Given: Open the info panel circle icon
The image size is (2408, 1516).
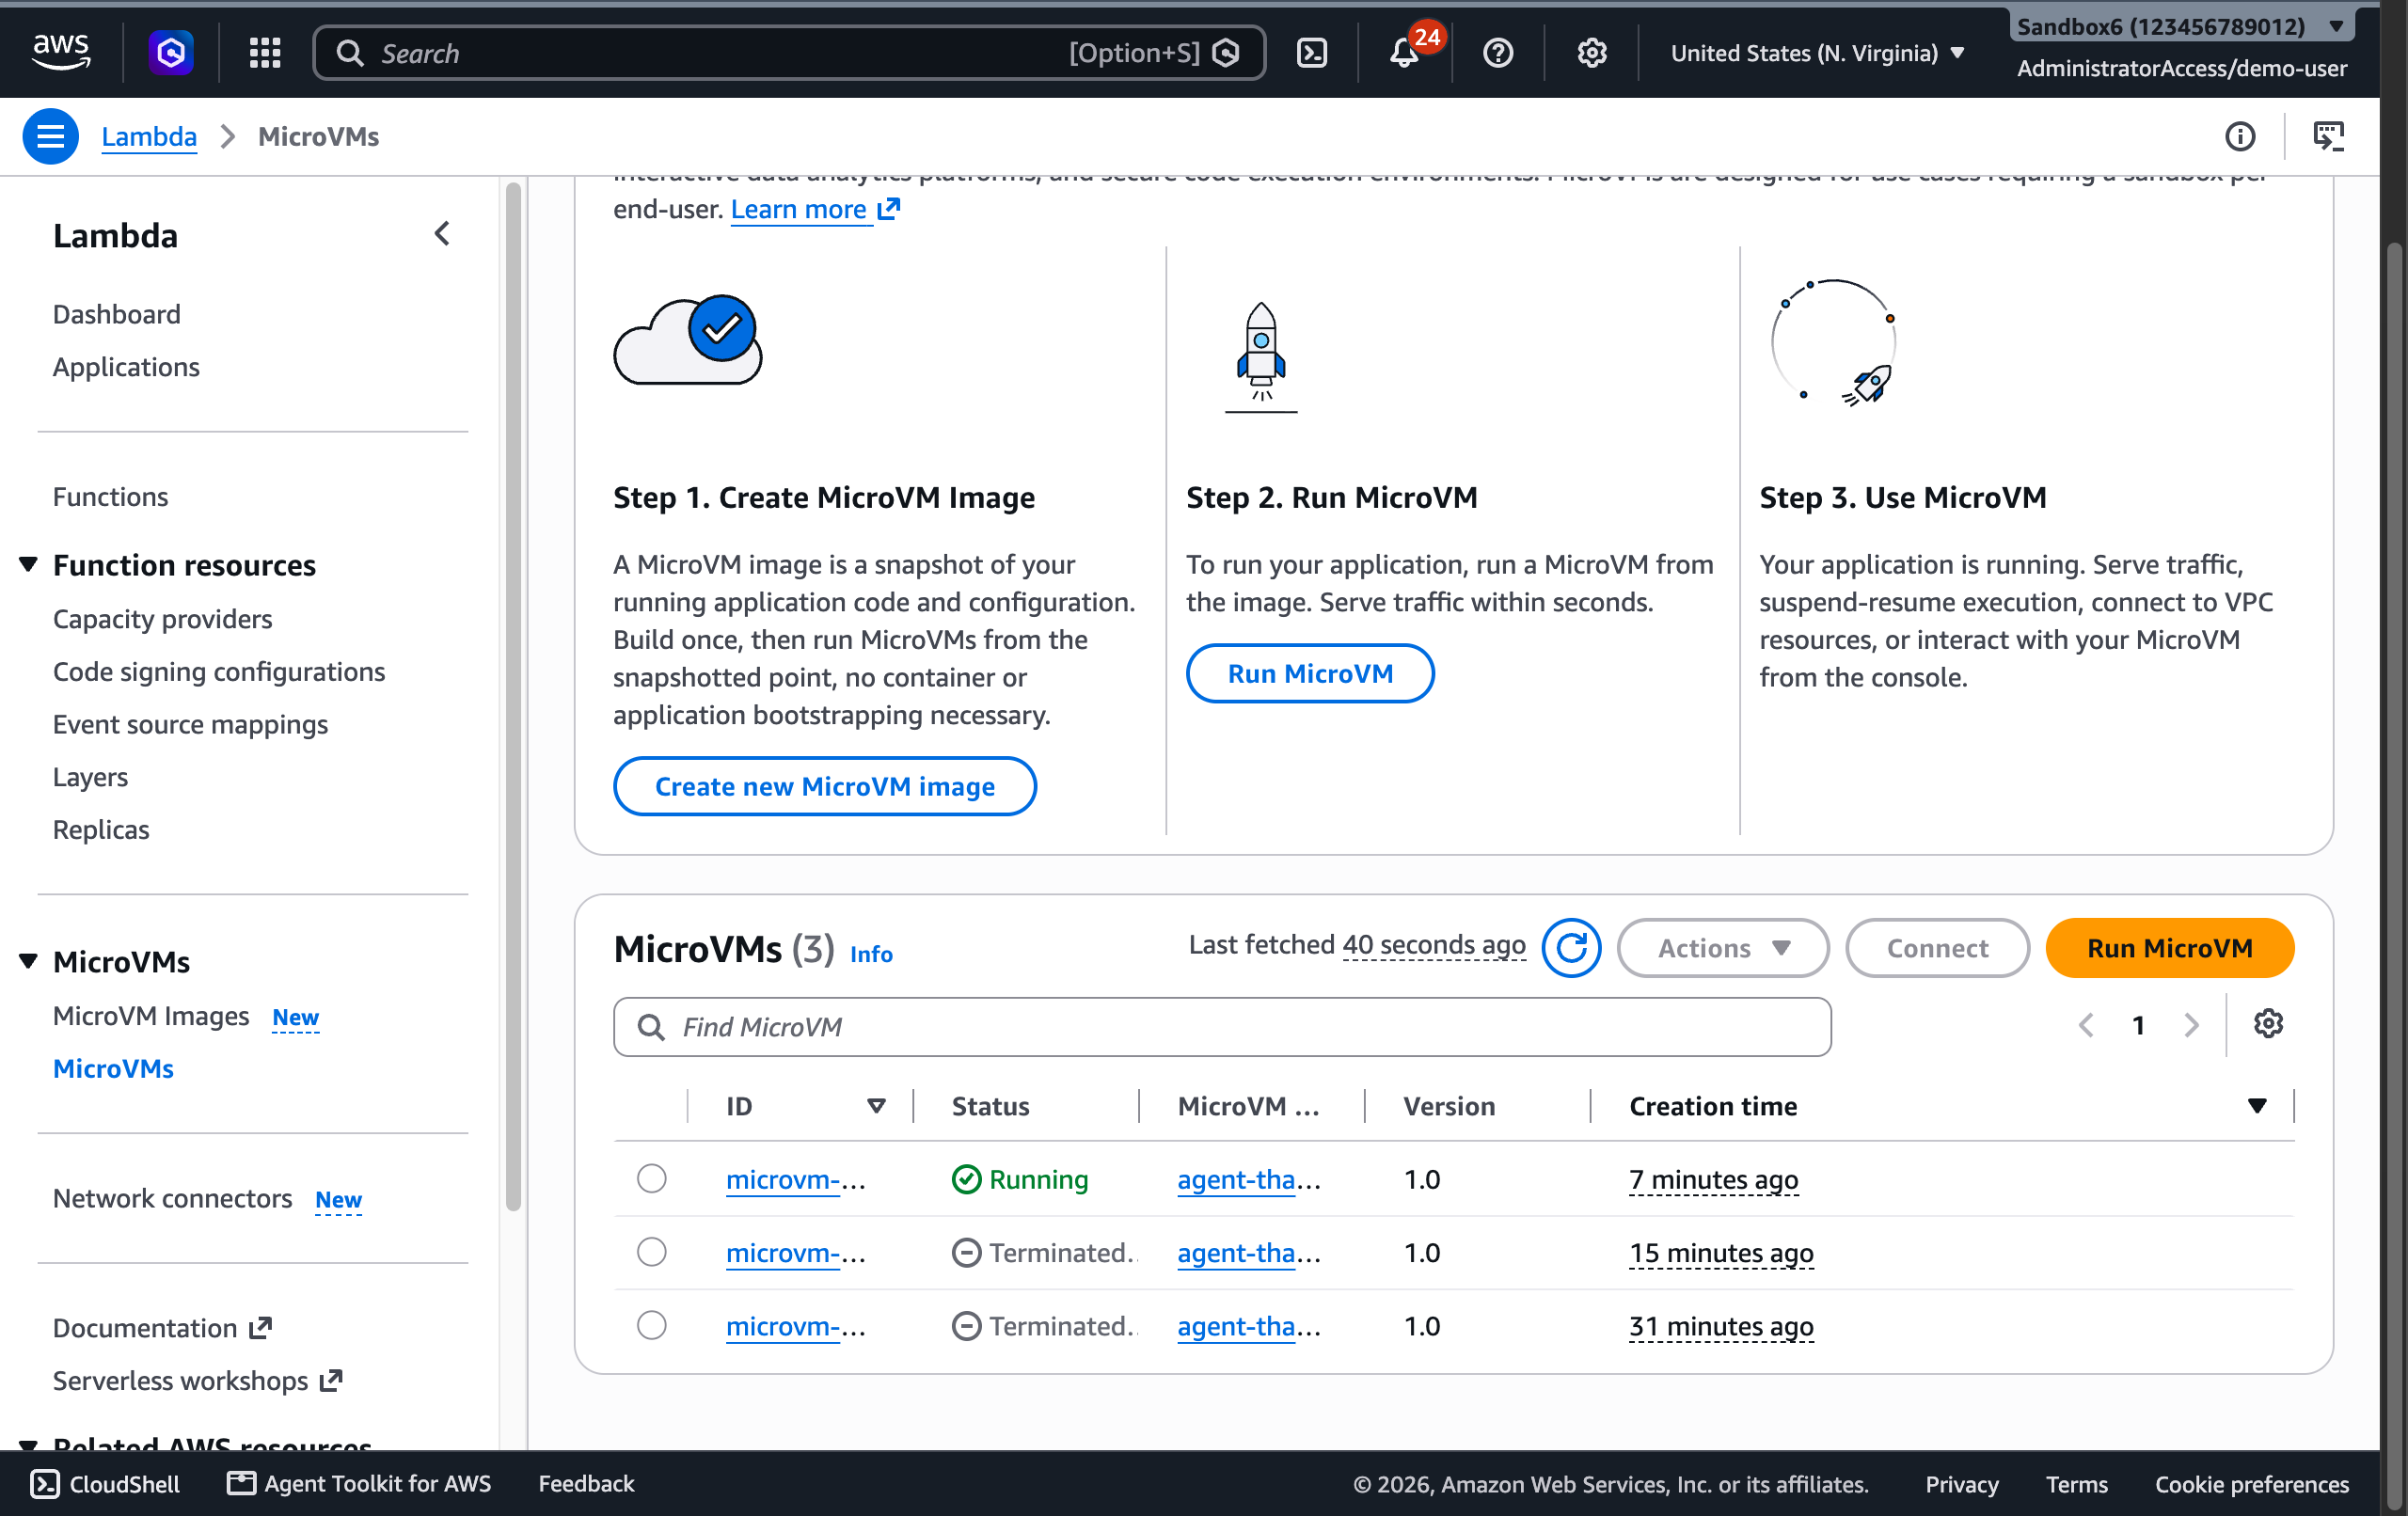Looking at the screenshot, I should tap(2240, 136).
